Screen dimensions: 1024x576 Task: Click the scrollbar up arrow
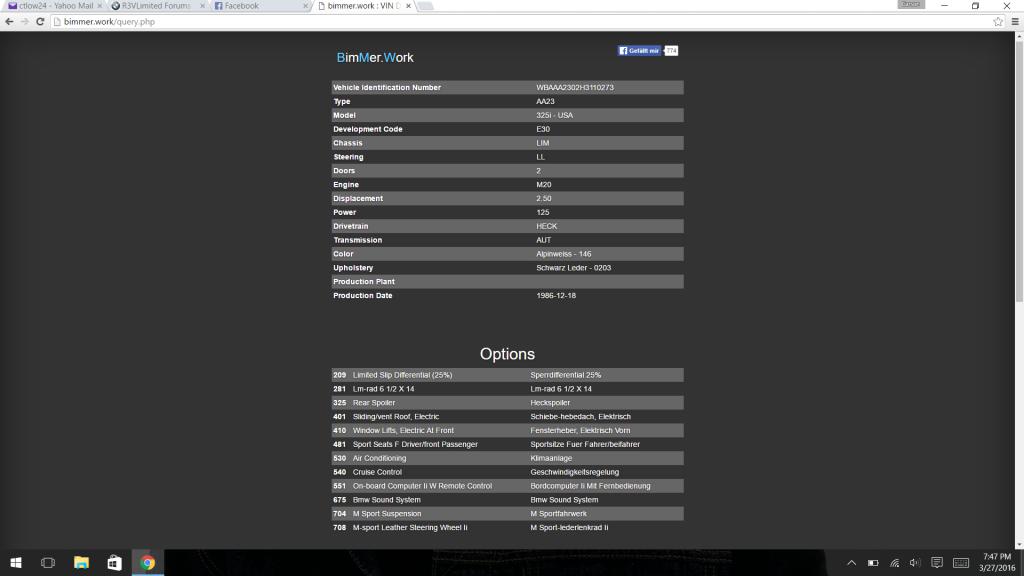[x=1019, y=37]
